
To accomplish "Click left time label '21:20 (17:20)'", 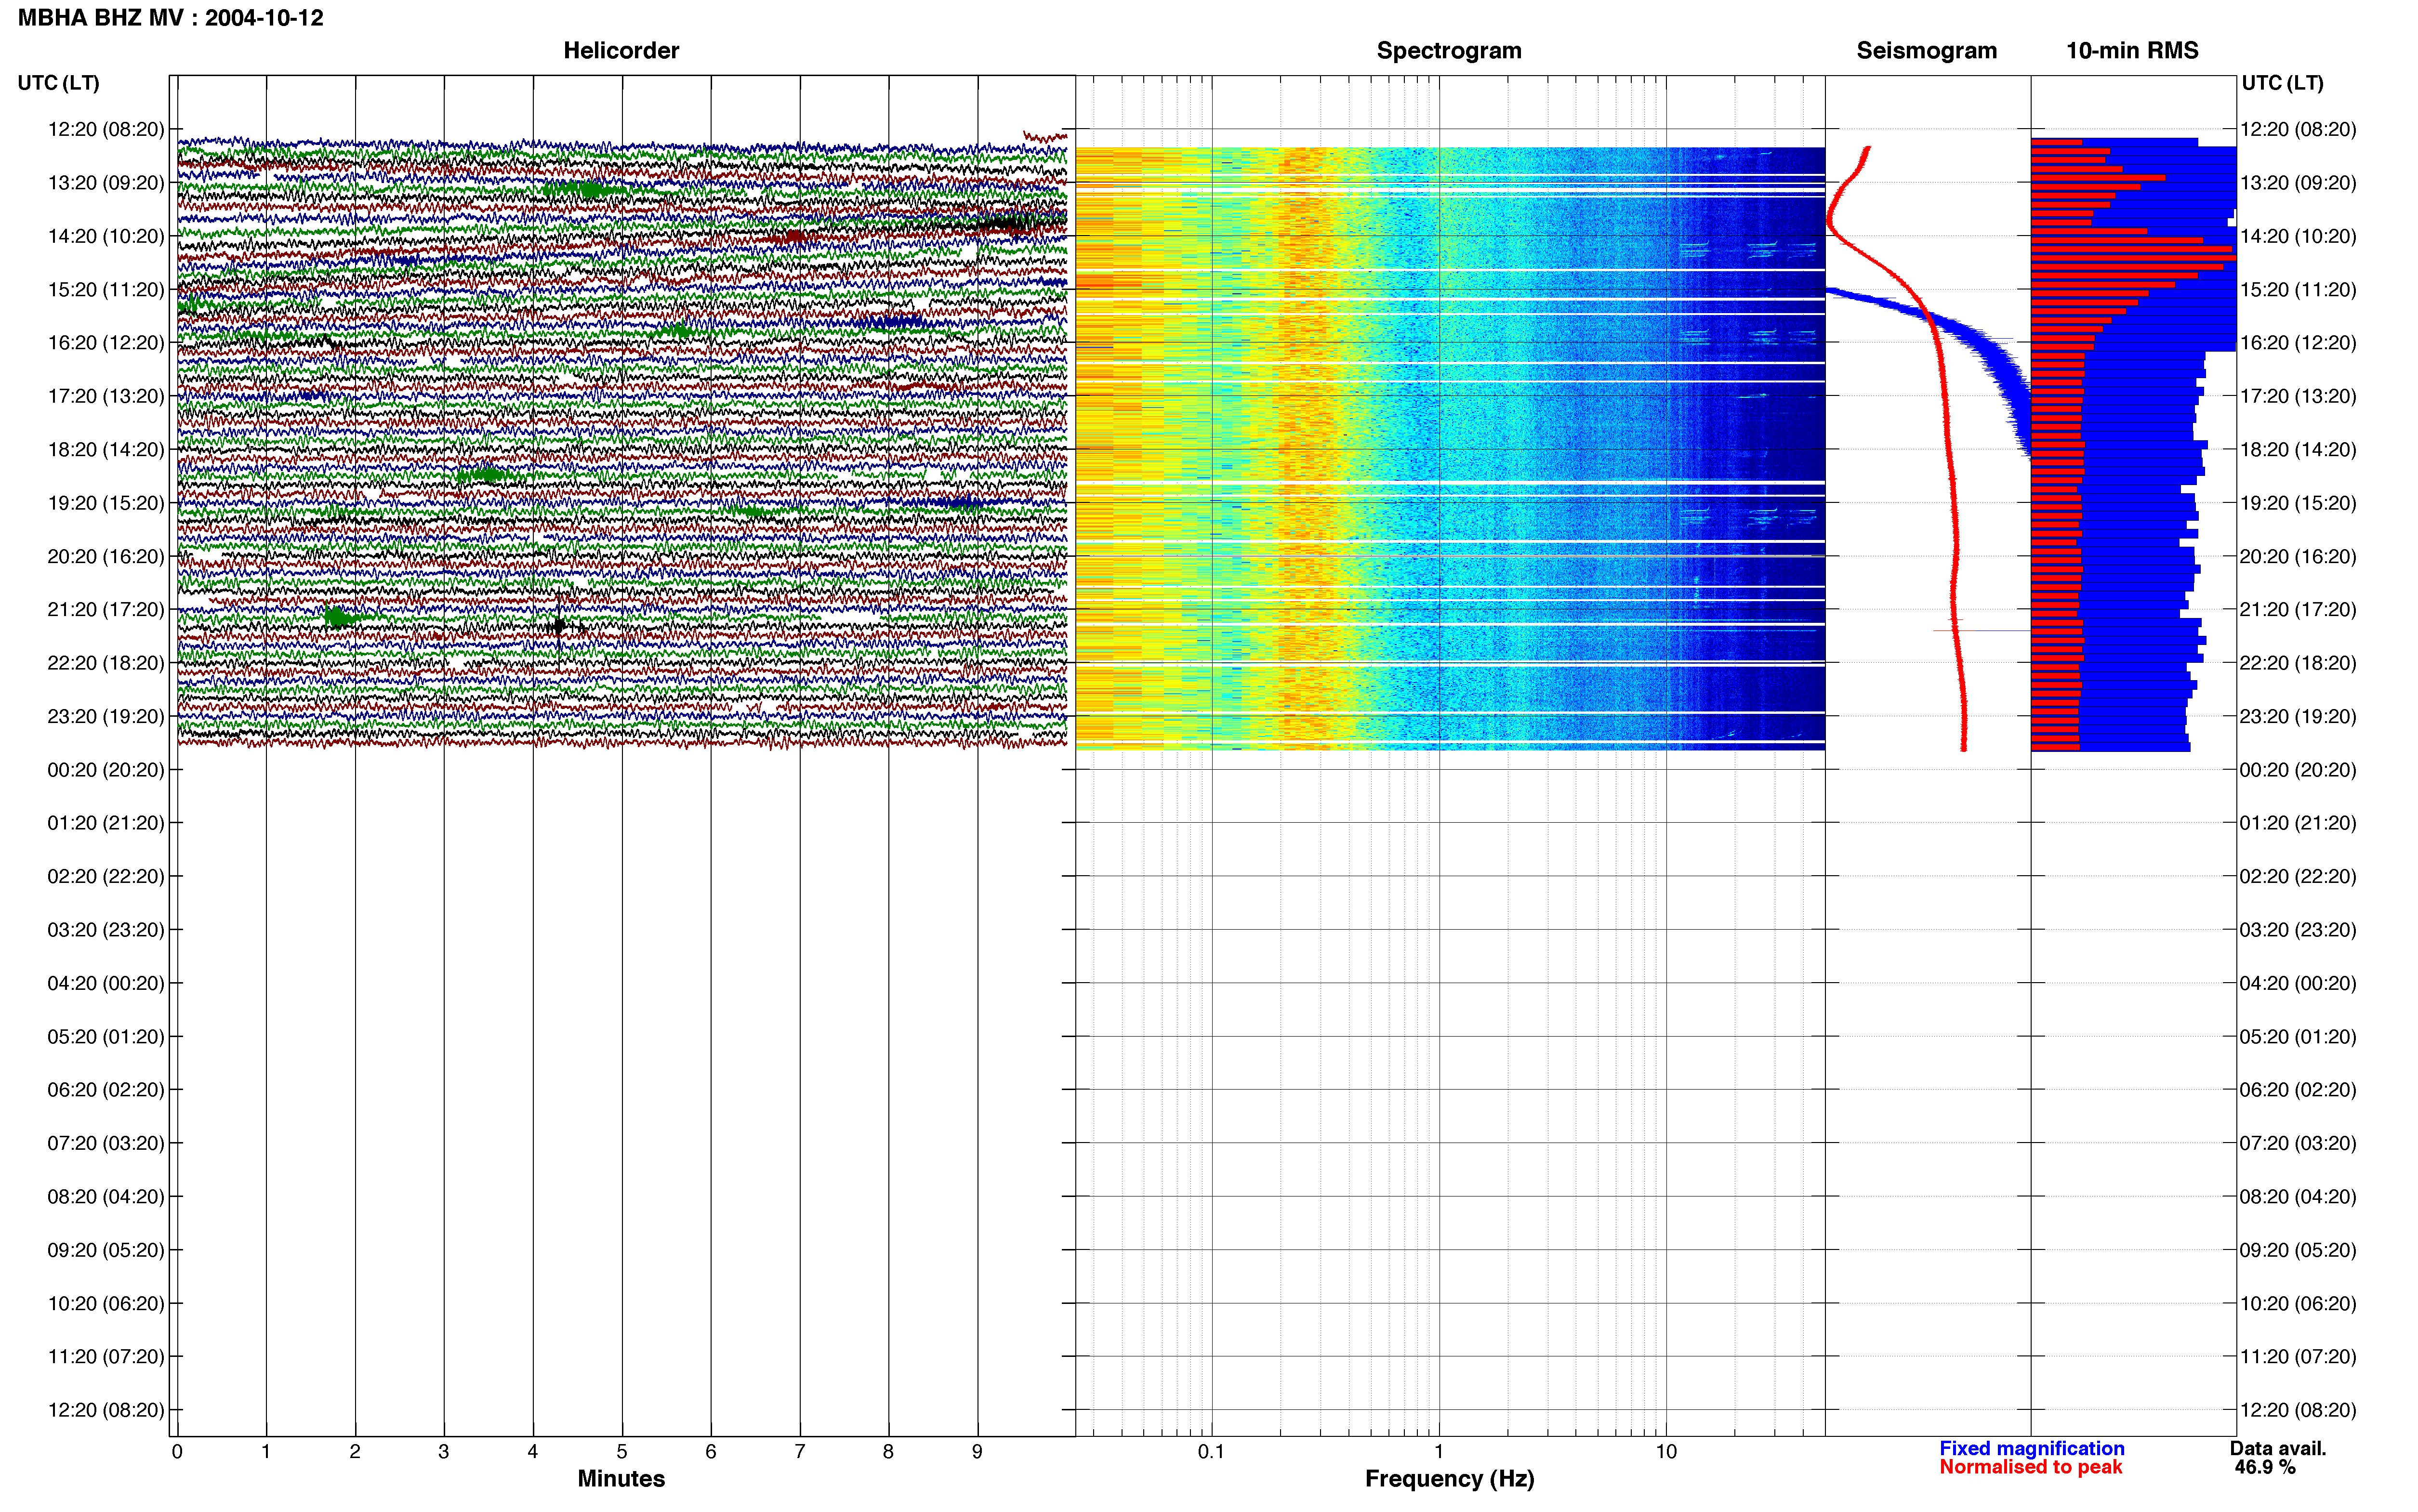I will pyautogui.click(x=106, y=609).
